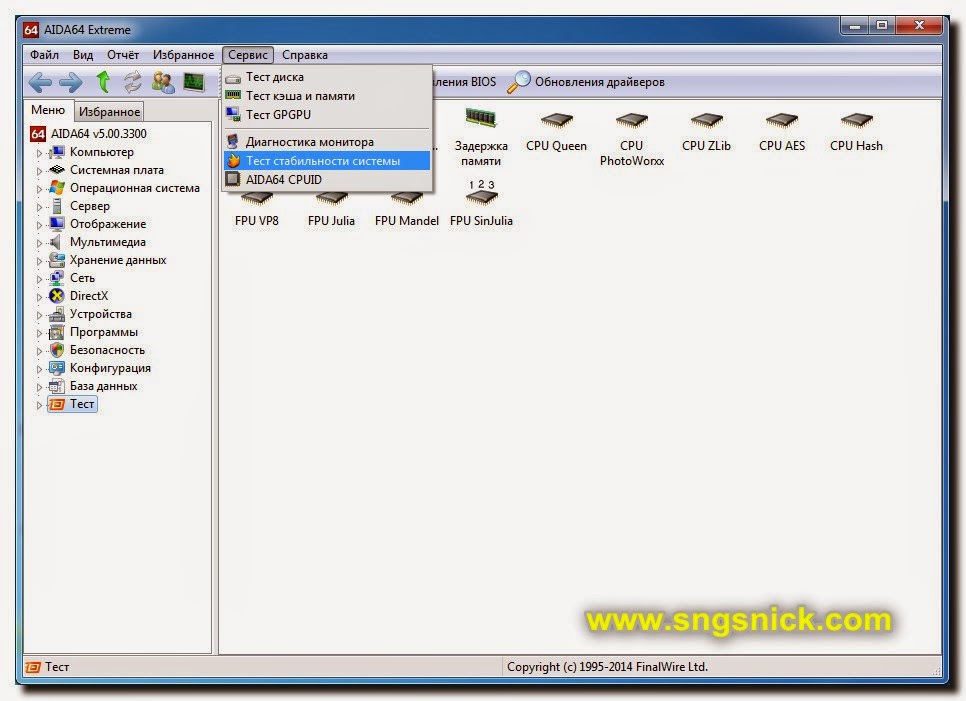
Task: Open the Справка menu
Action: point(304,55)
